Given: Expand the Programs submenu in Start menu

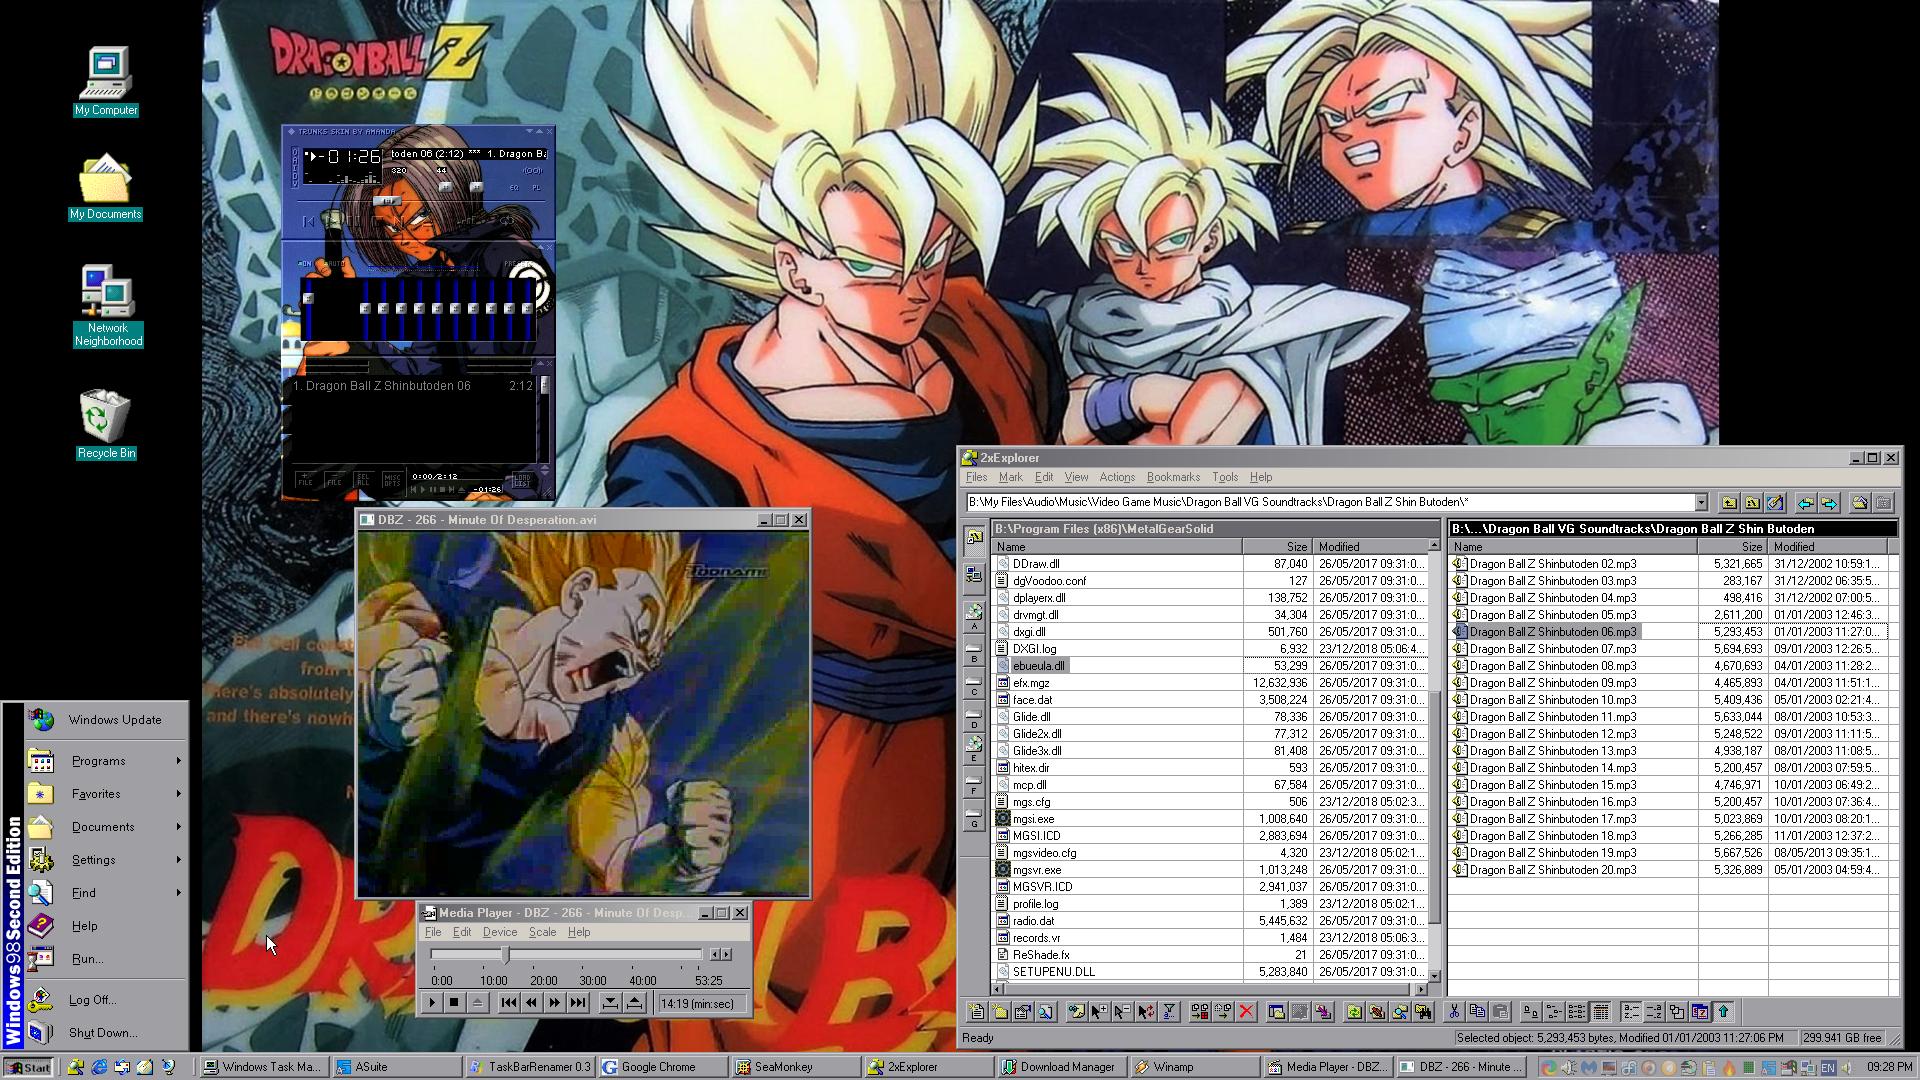Looking at the screenshot, I should [x=100, y=761].
